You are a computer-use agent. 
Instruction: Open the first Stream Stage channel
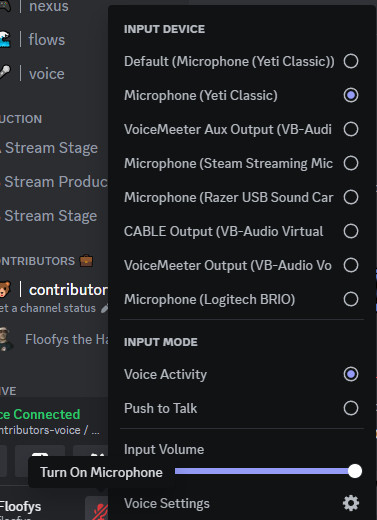51,148
